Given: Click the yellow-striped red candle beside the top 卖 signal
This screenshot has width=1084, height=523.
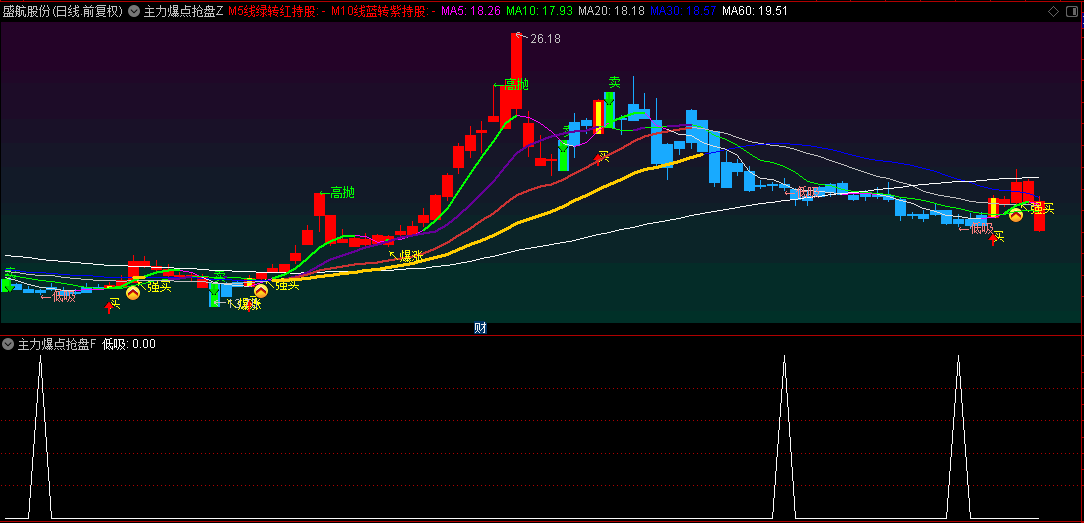Looking at the screenshot, I should pyautogui.click(x=598, y=117).
